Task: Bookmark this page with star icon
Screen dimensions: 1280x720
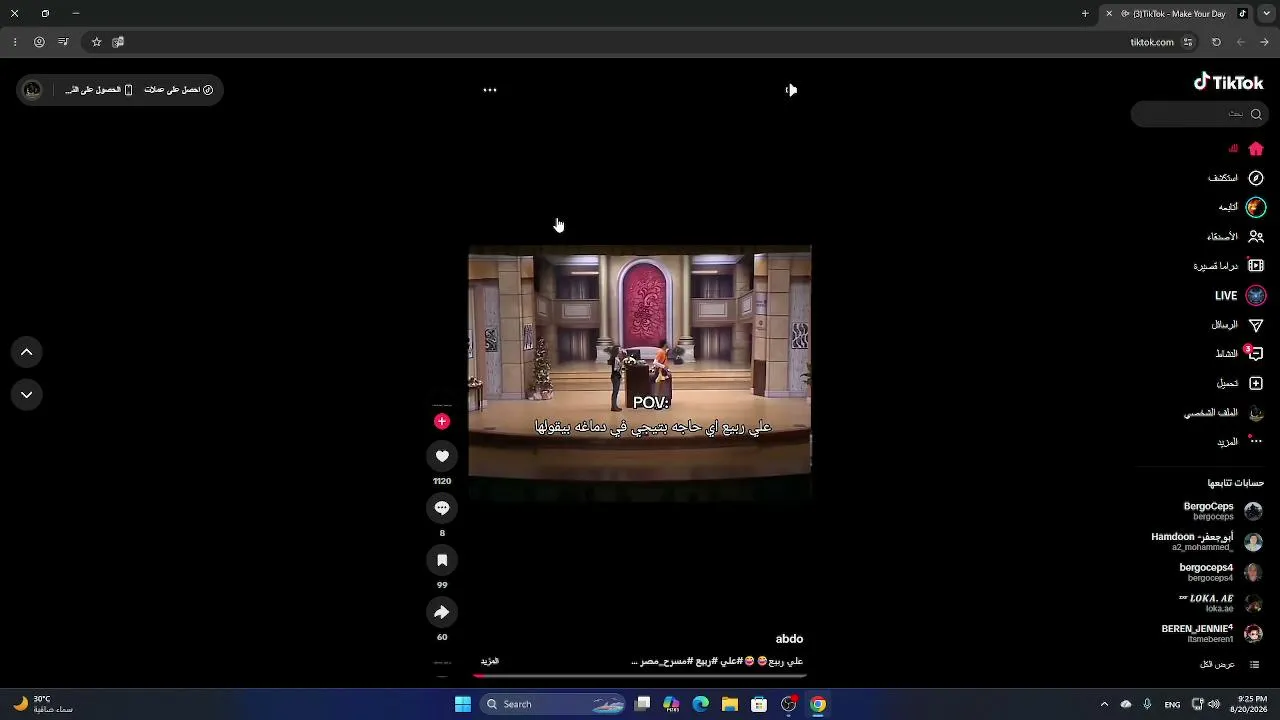Action: point(96,42)
